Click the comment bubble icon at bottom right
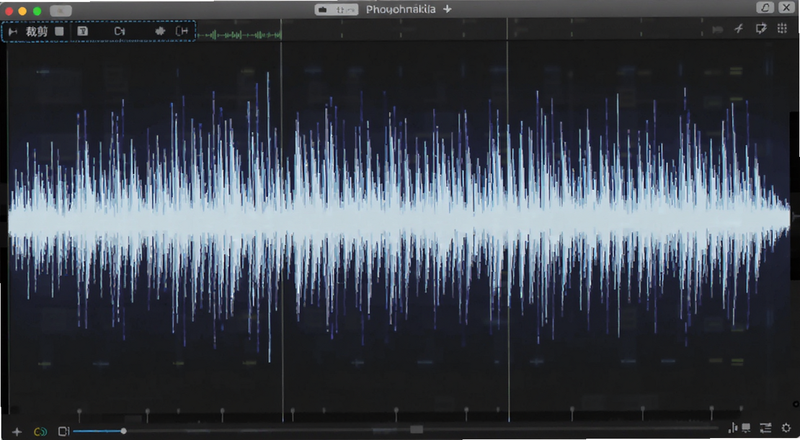This screenshot has width=800, height=440. coord(746,428)
